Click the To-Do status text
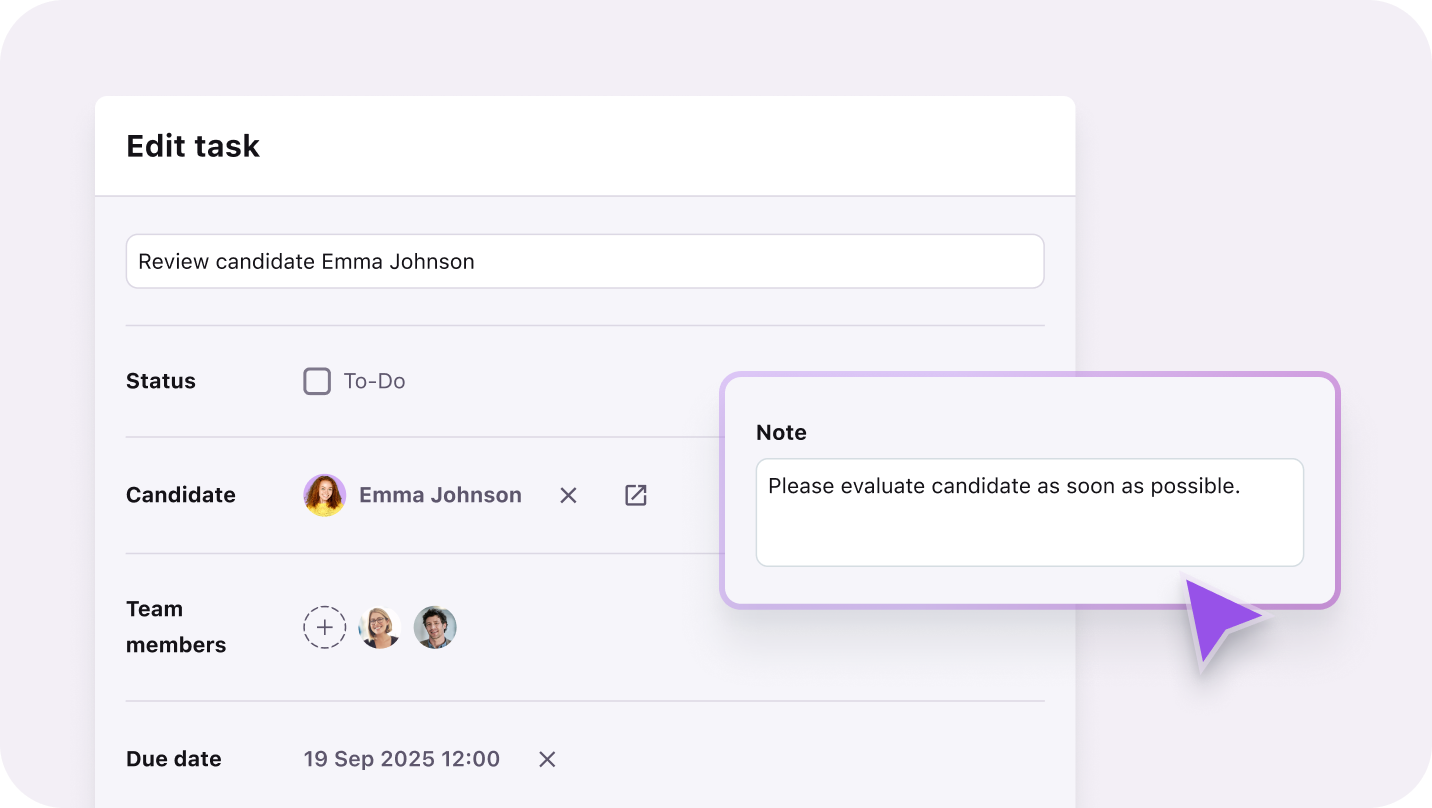1432x808 pixels. pyautogui.click(x=374, y=381)
